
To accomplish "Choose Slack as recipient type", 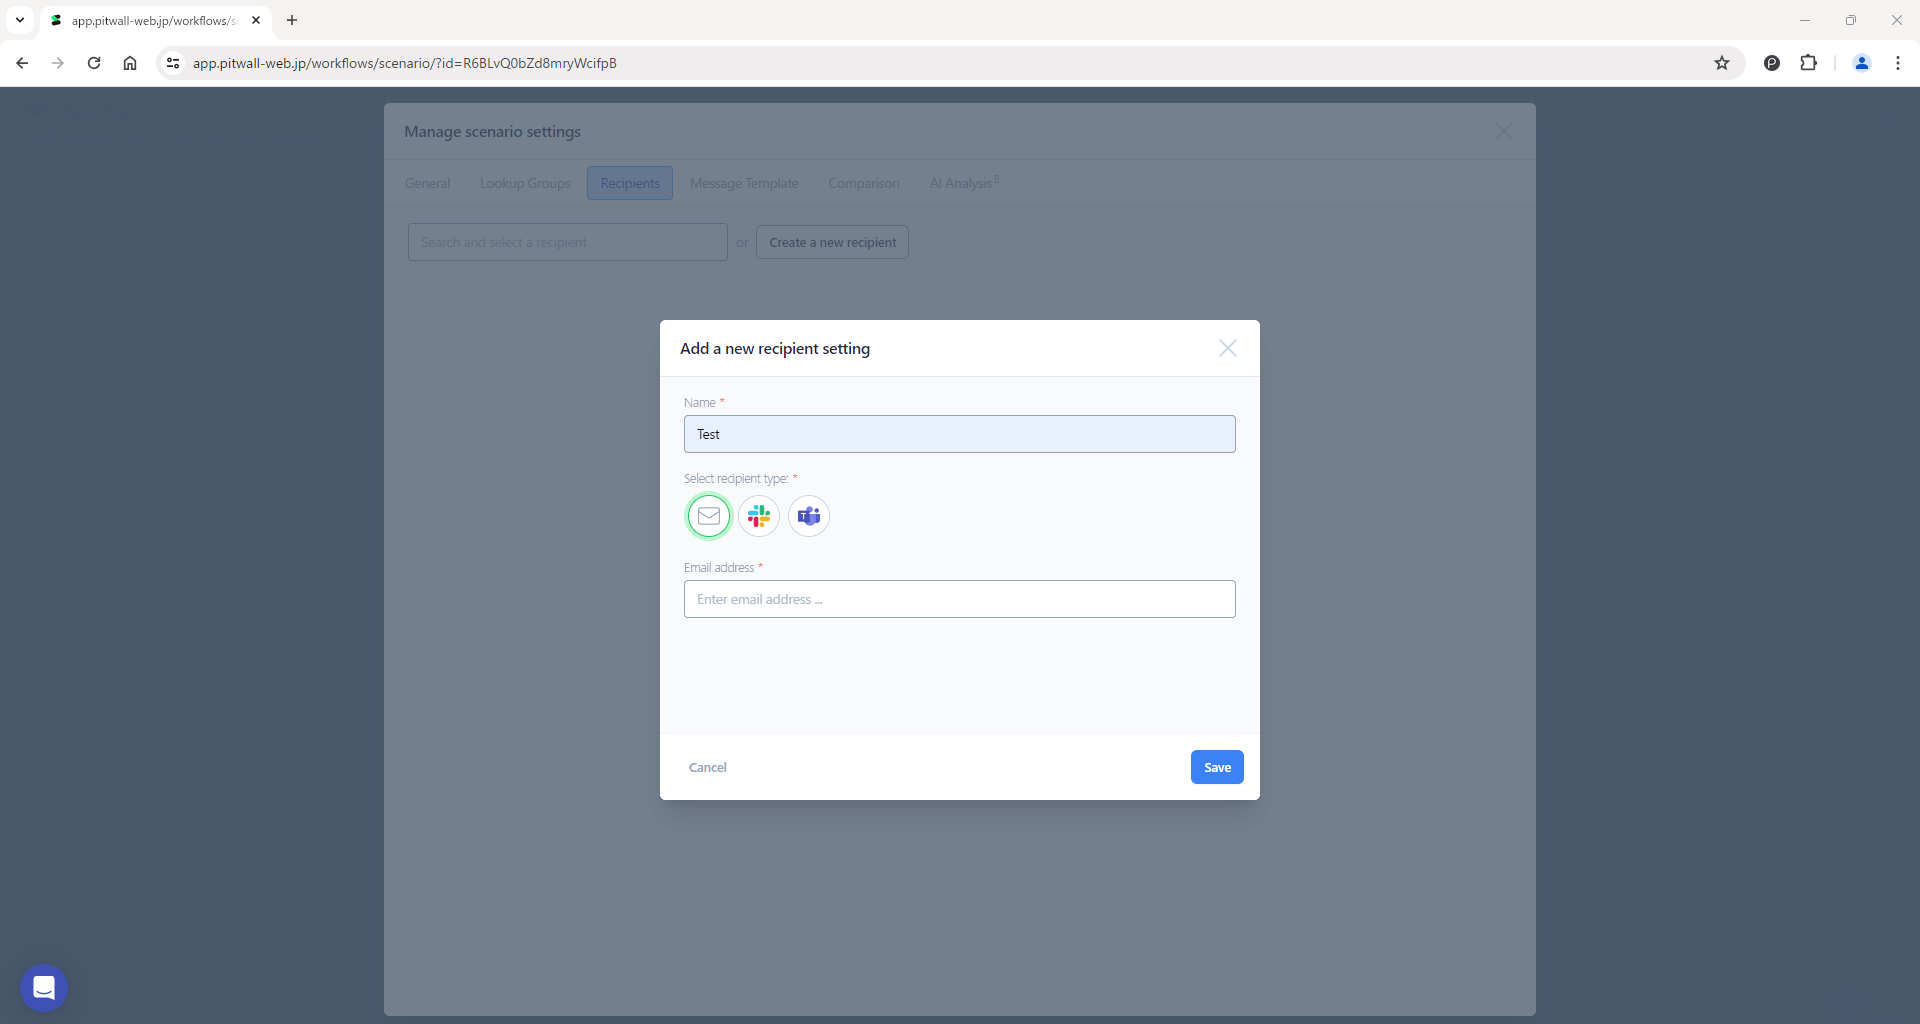I will tap(759, 516).
